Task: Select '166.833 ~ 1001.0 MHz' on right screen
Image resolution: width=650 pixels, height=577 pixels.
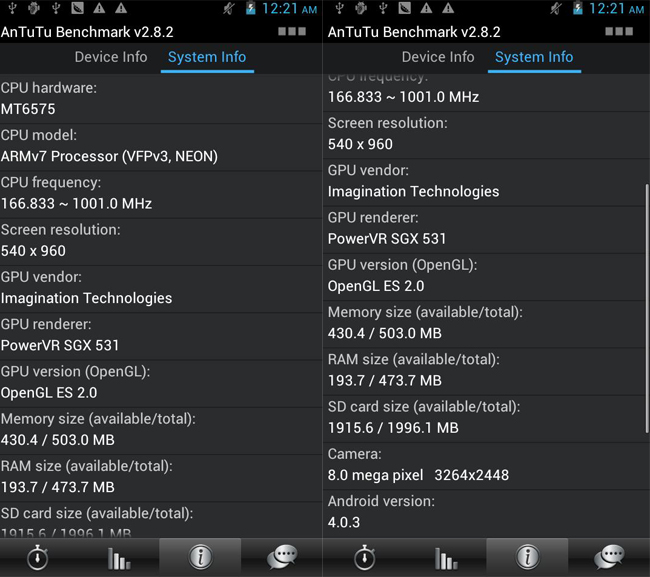Action: tap(403, 97)
